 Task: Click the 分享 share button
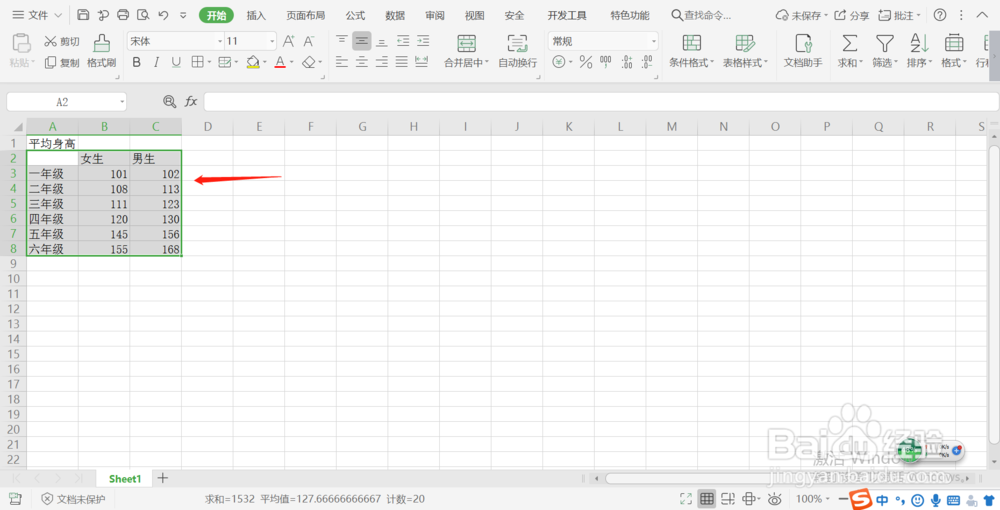851,15
